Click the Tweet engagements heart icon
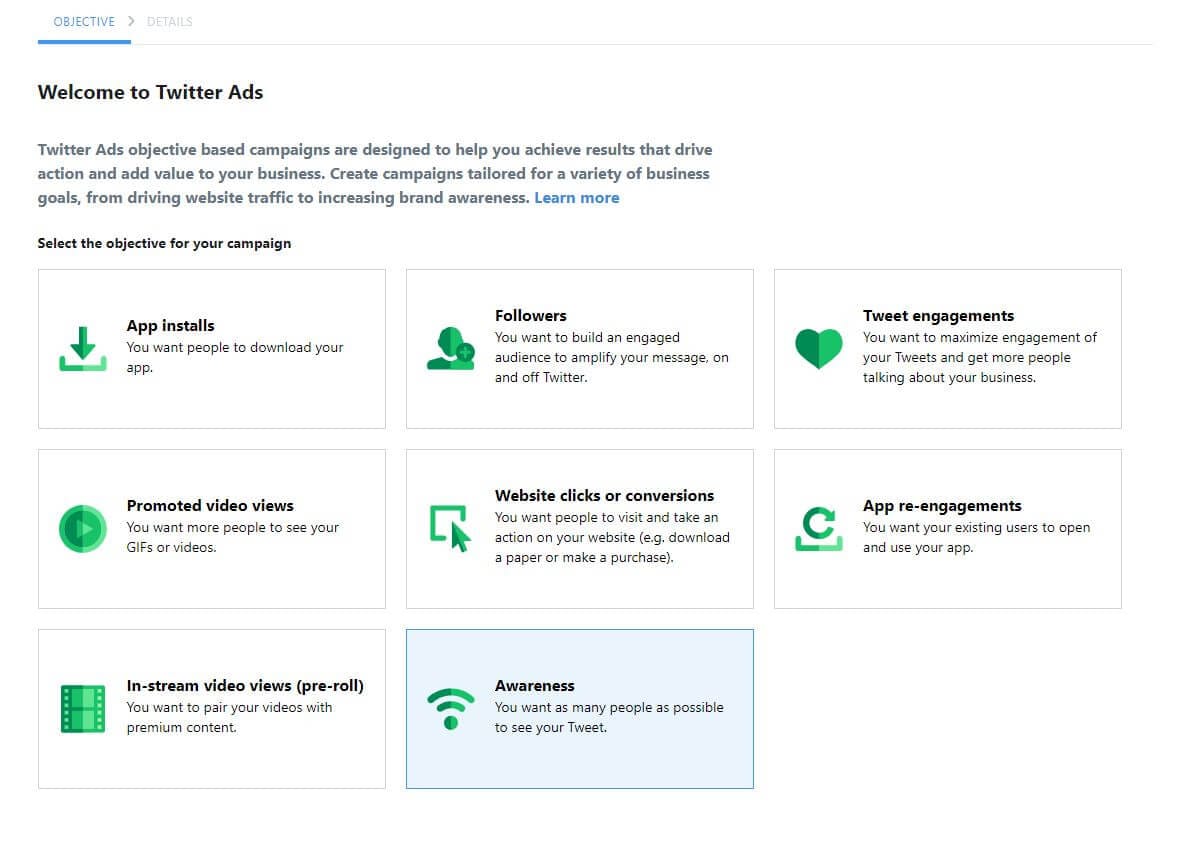This screenshot has width=1200, height=843. click(x=818, y=349)
